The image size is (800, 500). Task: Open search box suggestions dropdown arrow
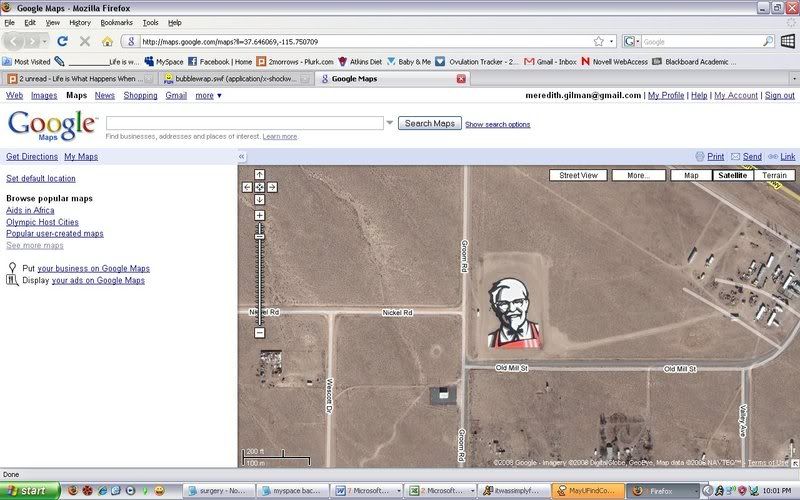click(390, 123)
